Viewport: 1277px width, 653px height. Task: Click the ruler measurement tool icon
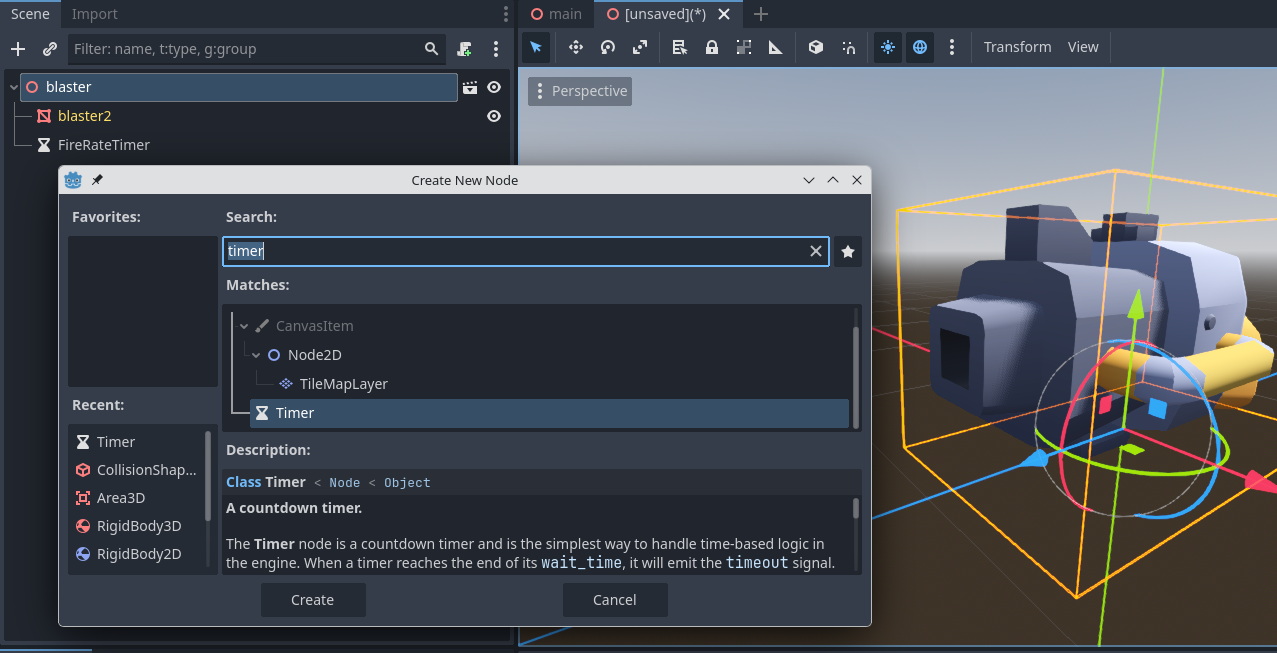pyautogui.click(x=776, y=47)
